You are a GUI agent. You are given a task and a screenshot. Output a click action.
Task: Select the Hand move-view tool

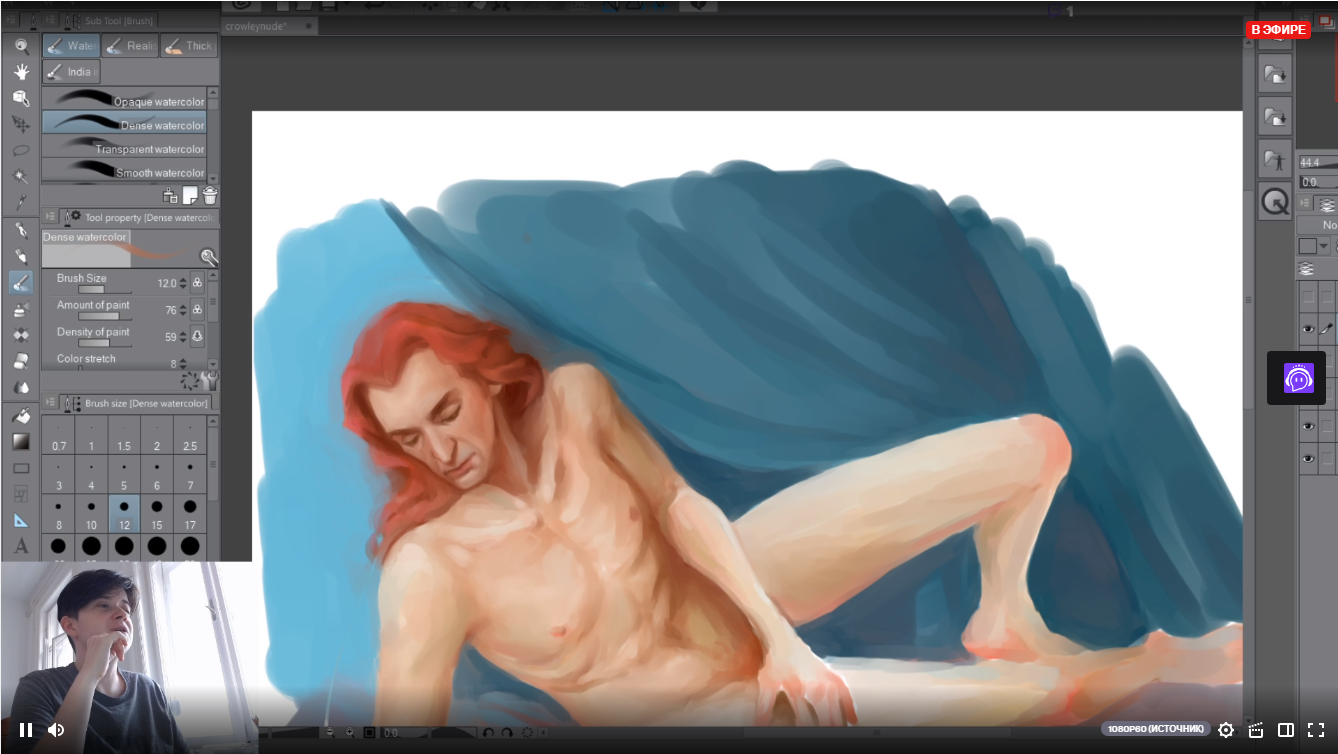point(21,72)
